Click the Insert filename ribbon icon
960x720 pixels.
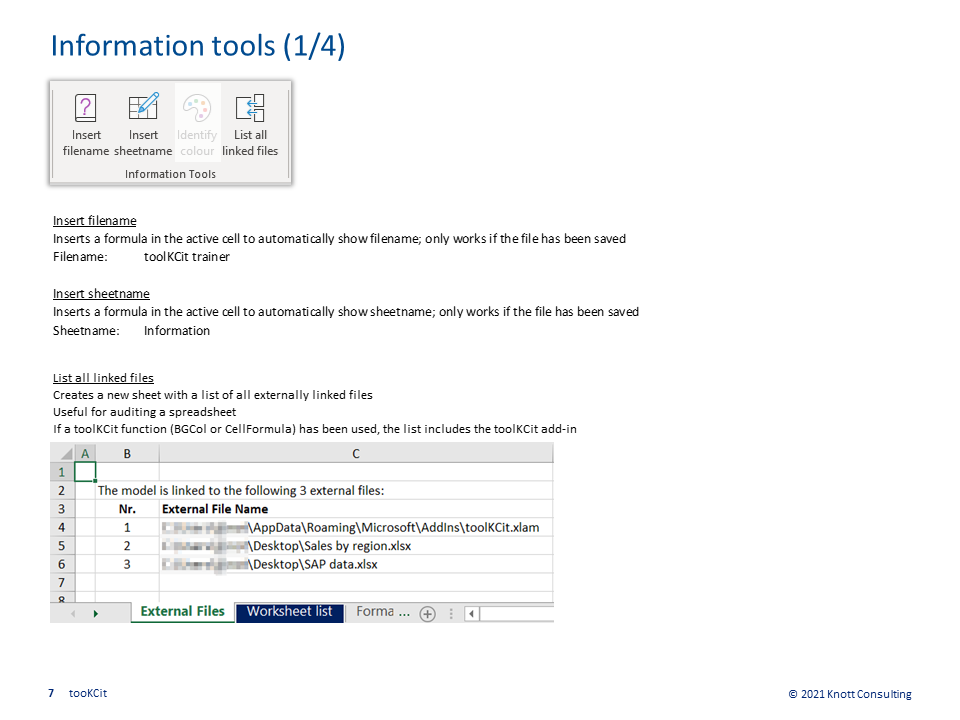[x=86, y=125]
